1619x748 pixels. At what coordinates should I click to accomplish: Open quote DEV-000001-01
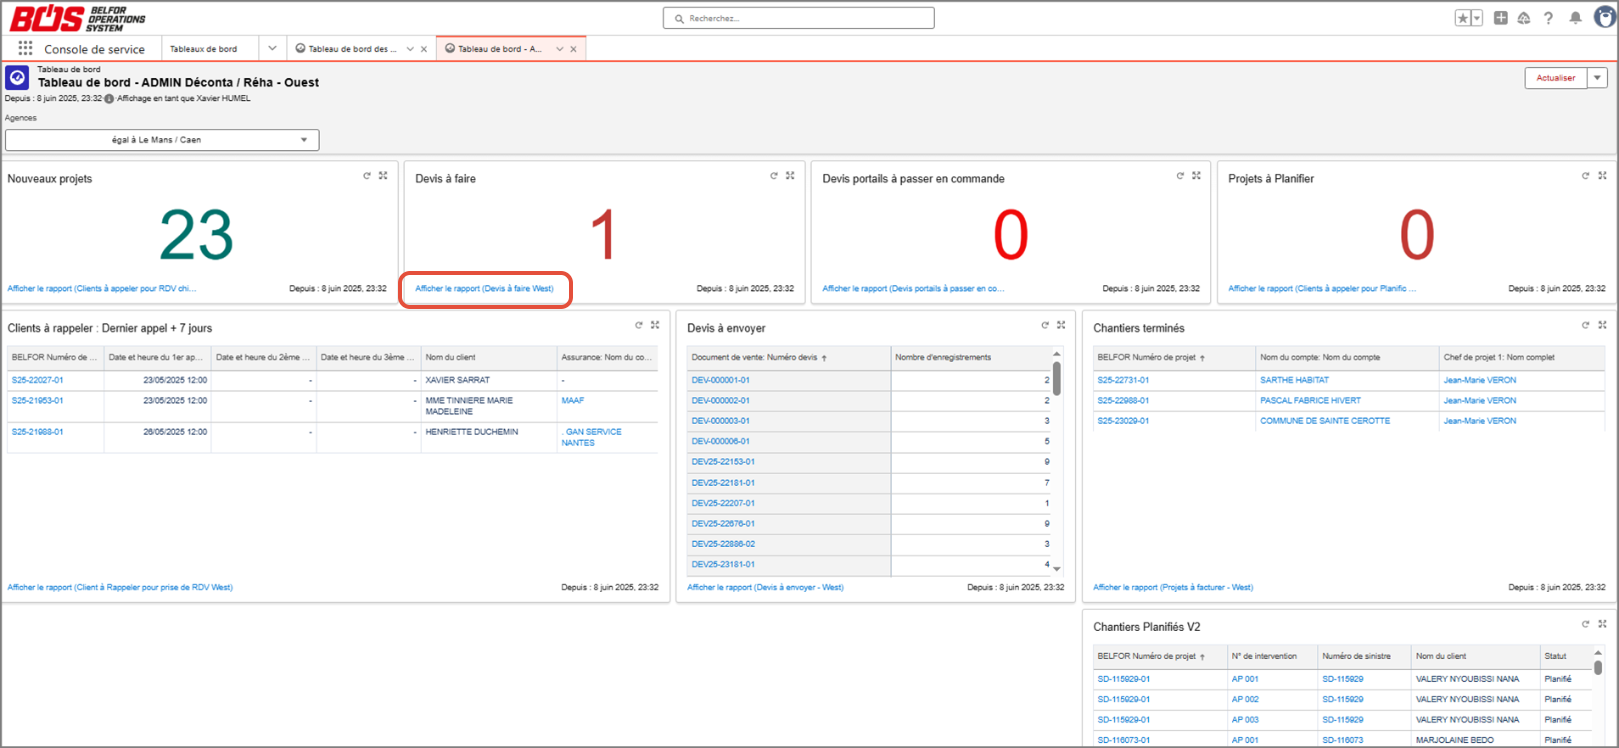tap(720, 380)
